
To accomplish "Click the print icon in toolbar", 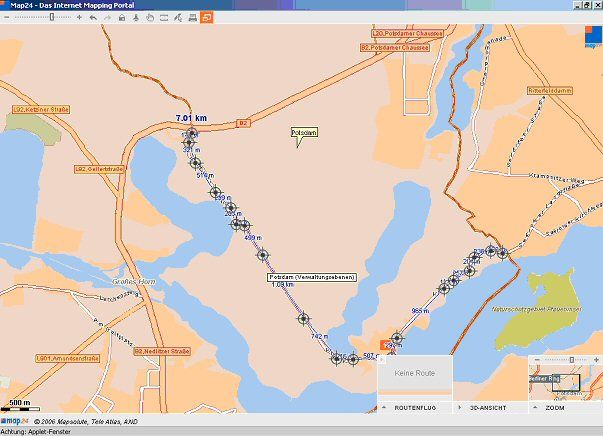I will pos(192,18).
